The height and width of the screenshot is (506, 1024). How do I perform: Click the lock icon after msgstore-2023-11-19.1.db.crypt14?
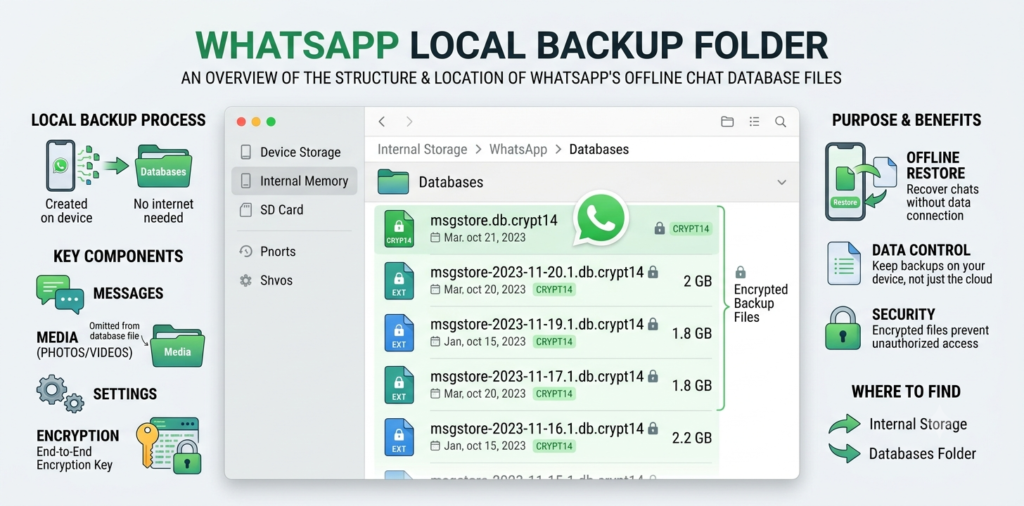(652, 324)
